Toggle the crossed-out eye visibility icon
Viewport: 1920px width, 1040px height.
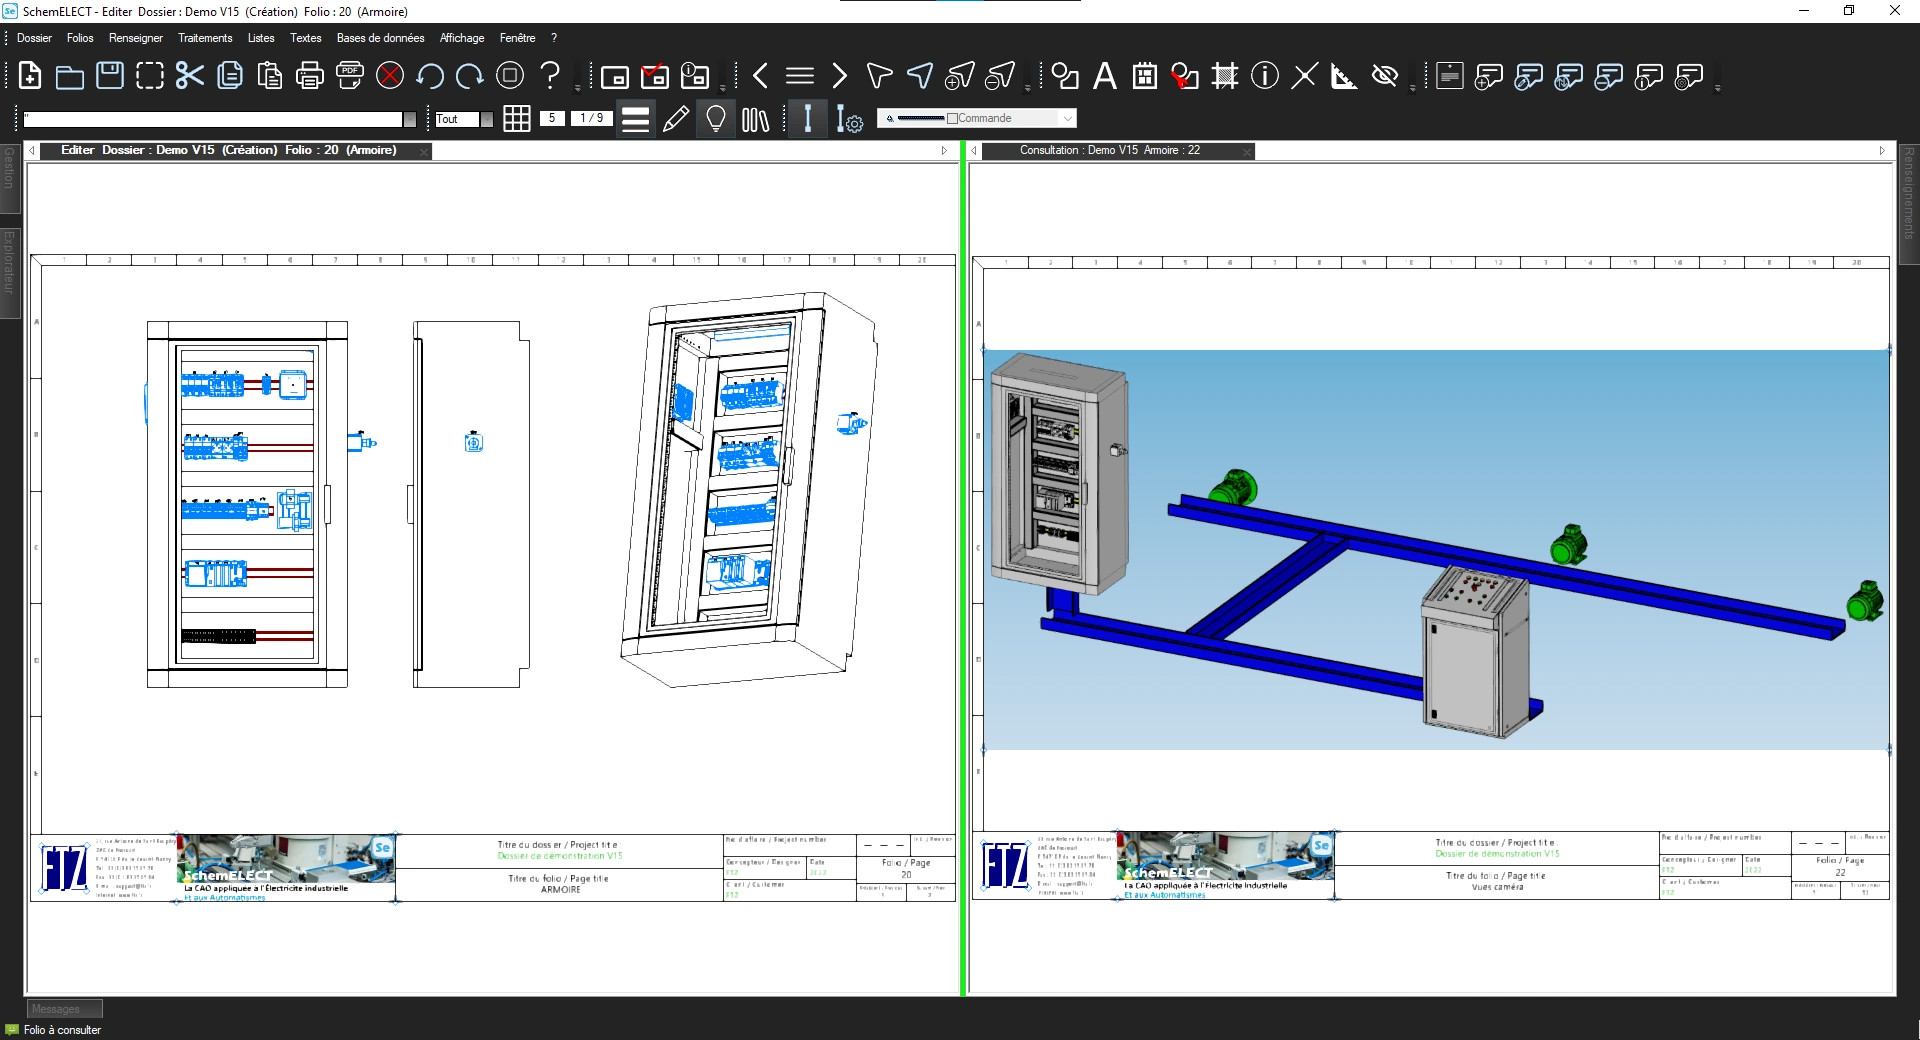pos(1385,76)
